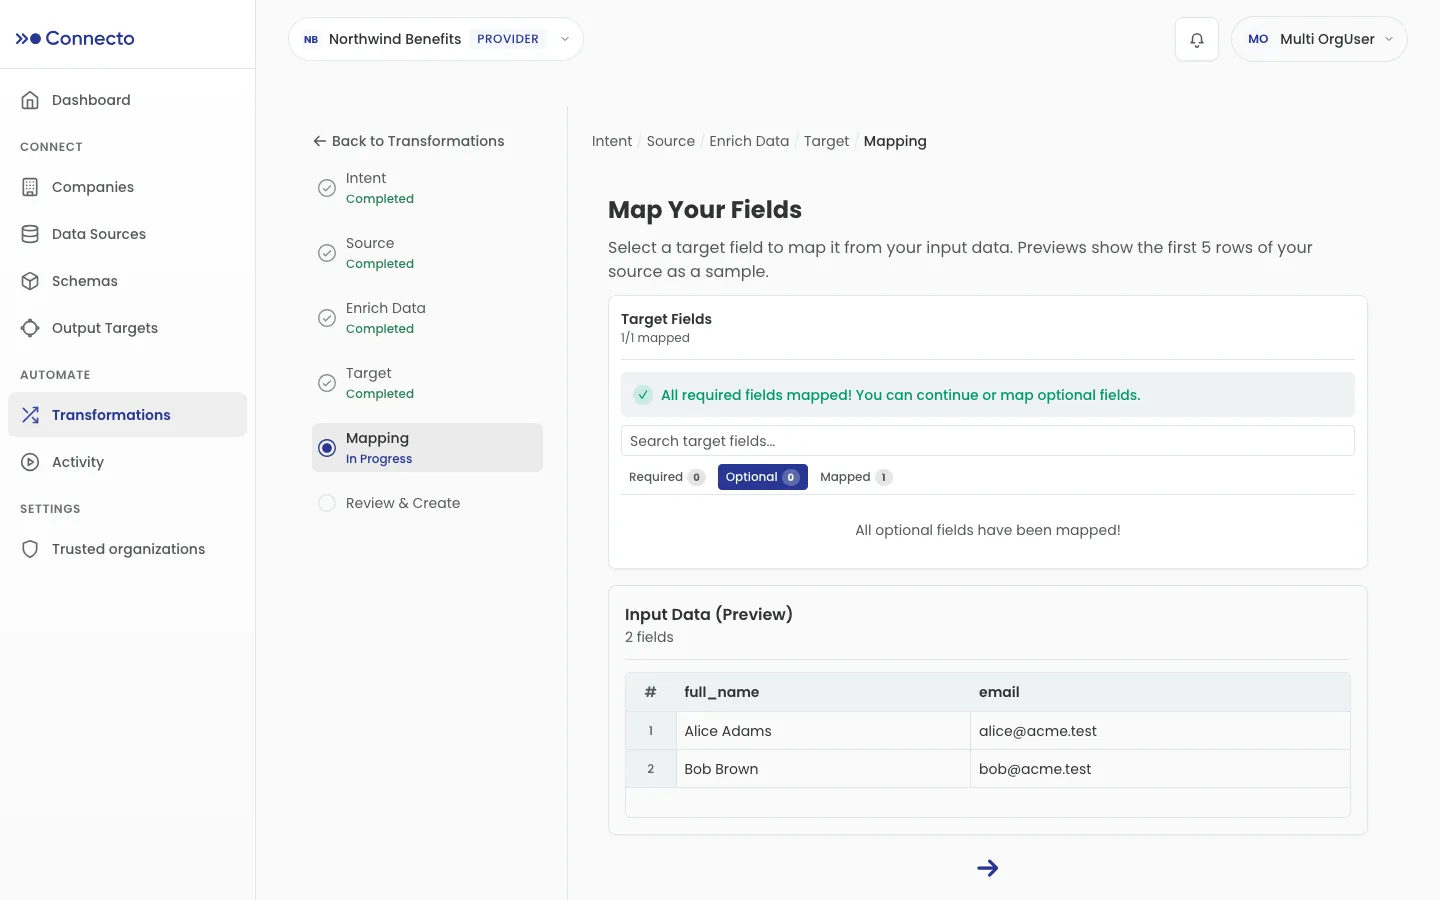Click the Intent breadcrumb

(x=612, y=141)
